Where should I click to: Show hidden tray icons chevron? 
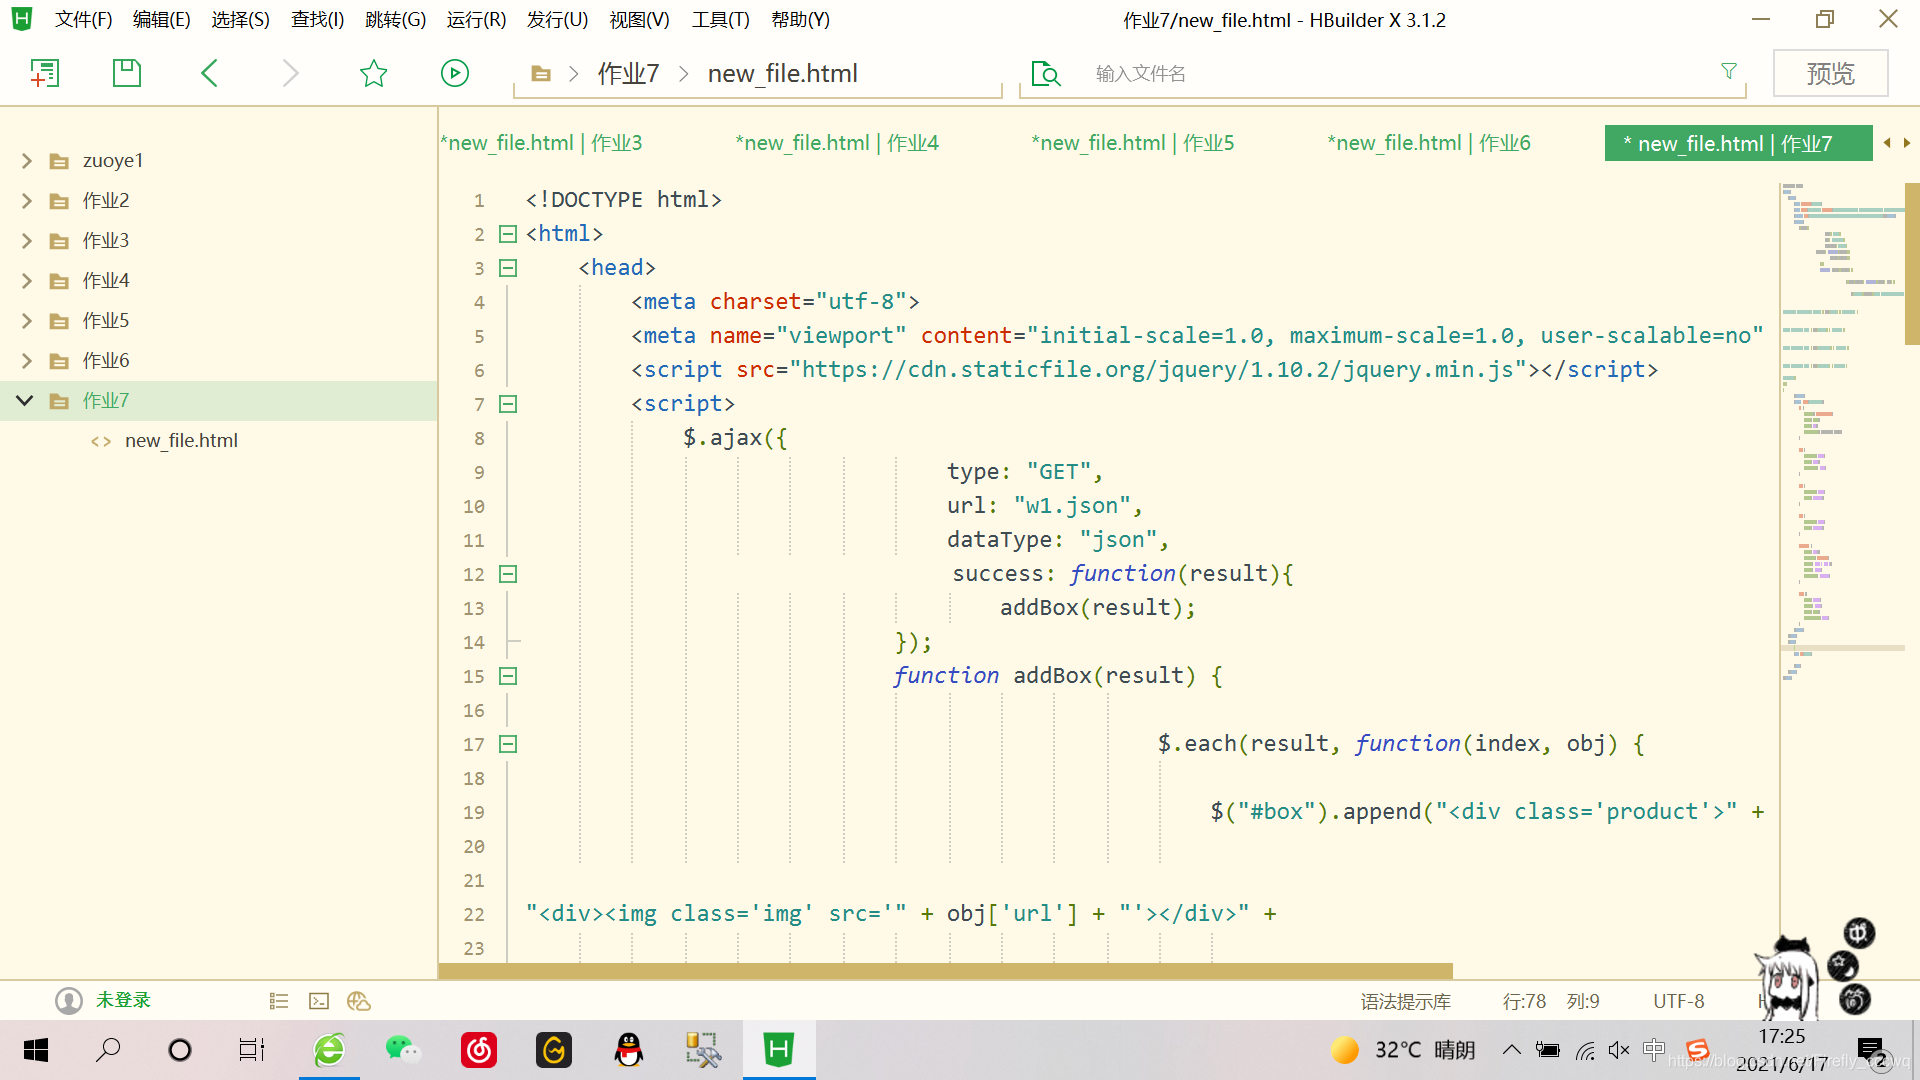pyautogui.click(x=1512, y=1050)
